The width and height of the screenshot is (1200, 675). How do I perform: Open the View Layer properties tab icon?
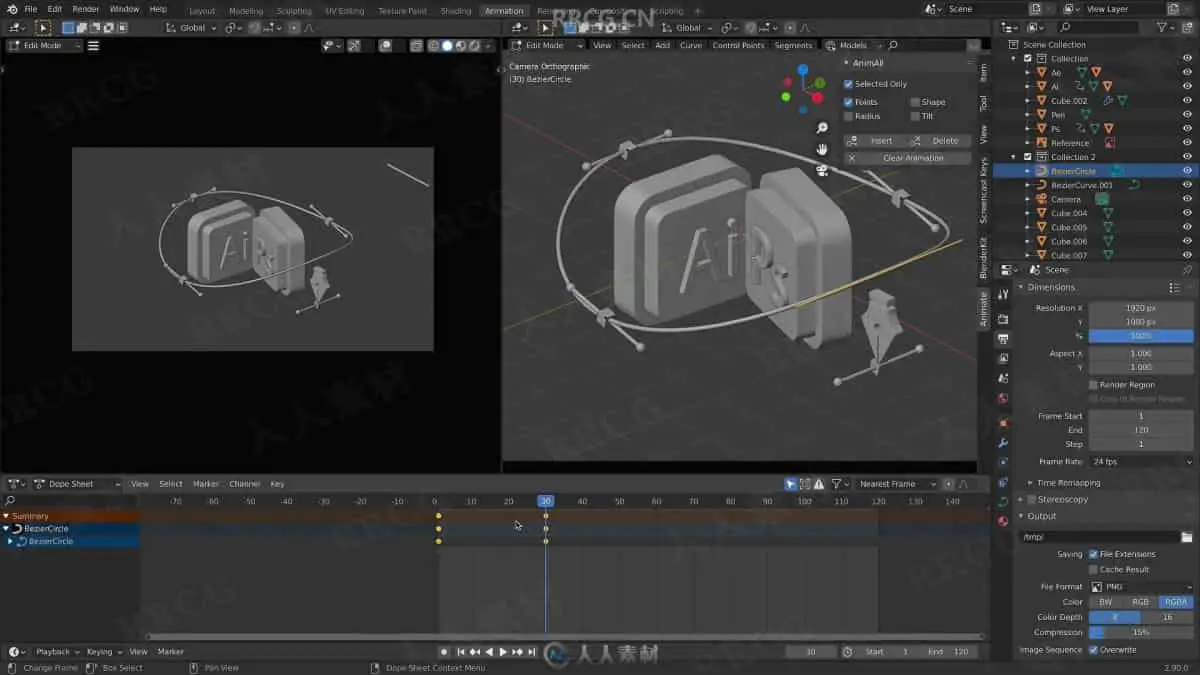[1003, 358]
